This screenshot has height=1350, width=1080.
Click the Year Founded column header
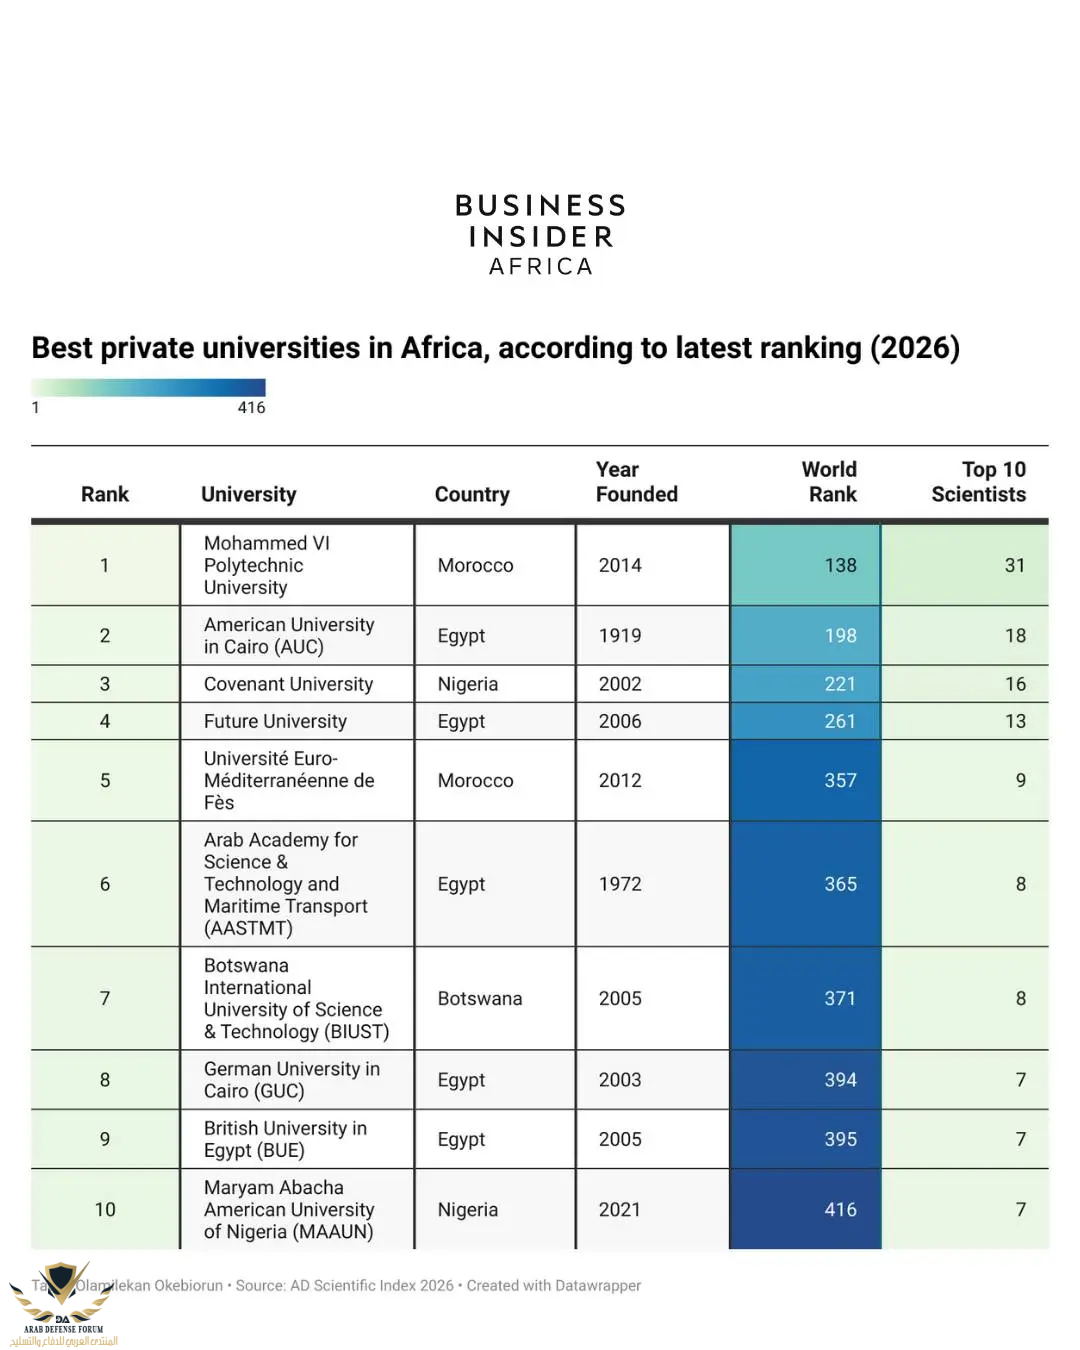[636, 482]
